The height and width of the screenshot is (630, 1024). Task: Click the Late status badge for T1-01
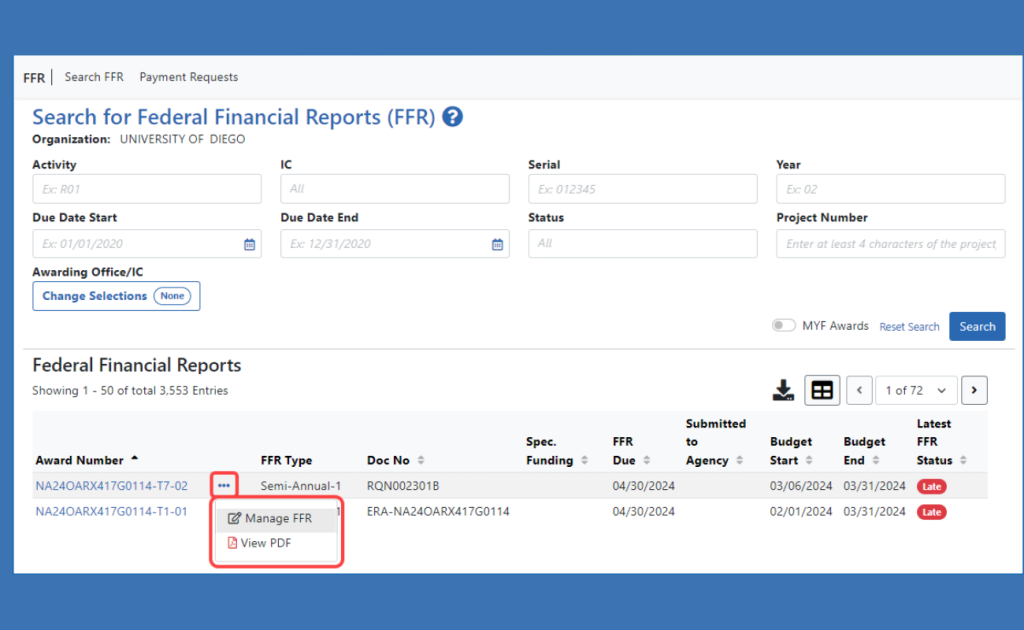click(x=932, y=512)
